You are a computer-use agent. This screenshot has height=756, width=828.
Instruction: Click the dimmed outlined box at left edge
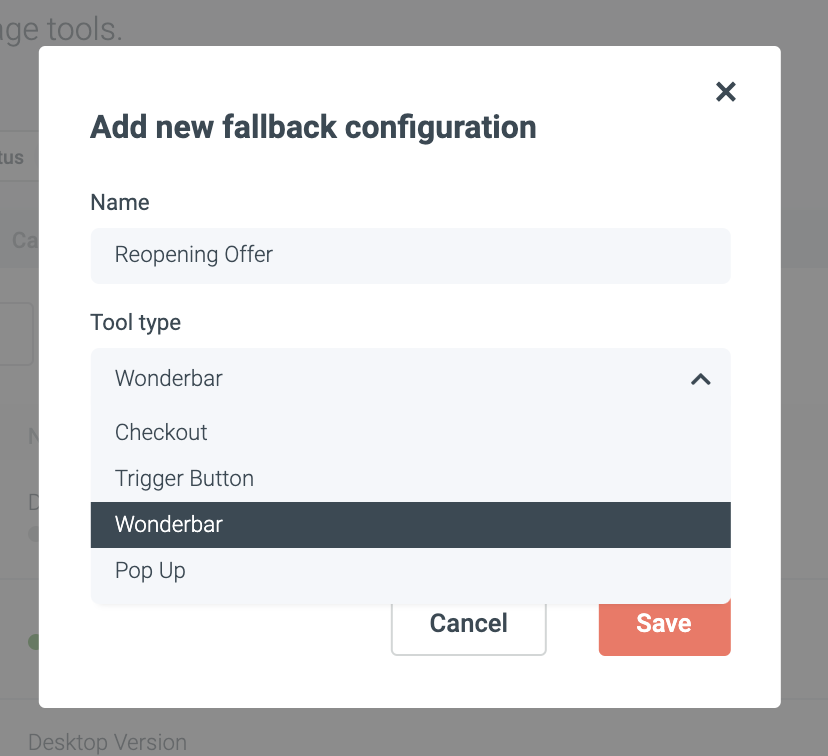click(18, 334)
